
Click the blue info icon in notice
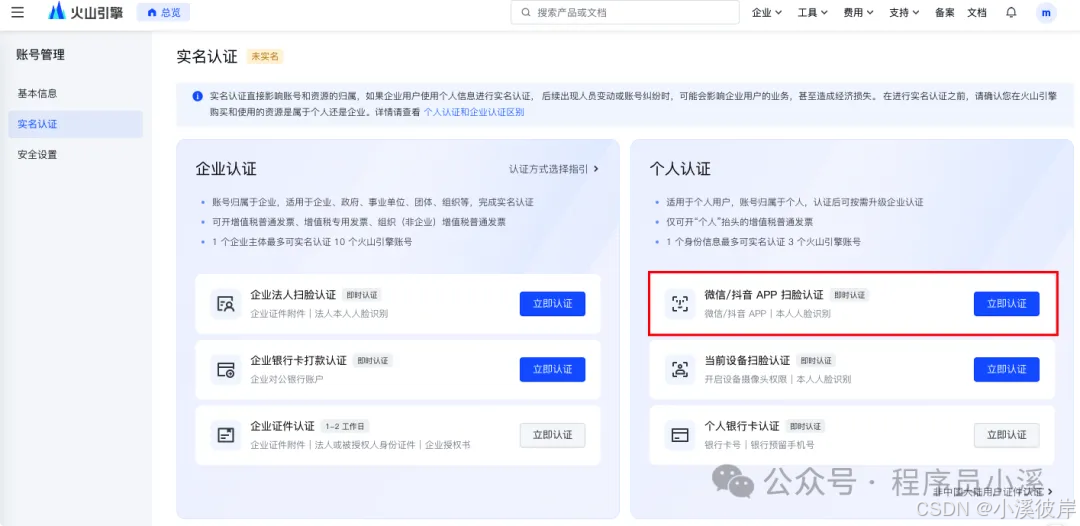coord(198,96)
